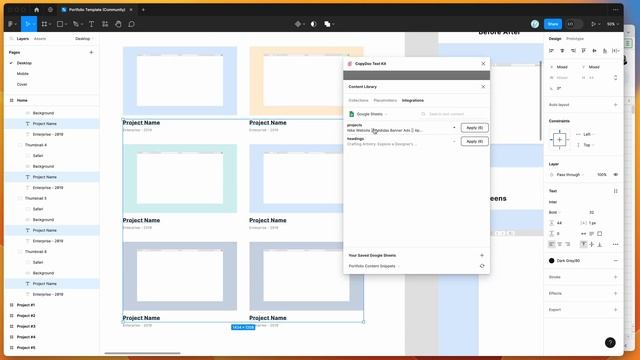
Task: Set text vertical align middle
Action: pyautogui.click(x=592, y=244)
